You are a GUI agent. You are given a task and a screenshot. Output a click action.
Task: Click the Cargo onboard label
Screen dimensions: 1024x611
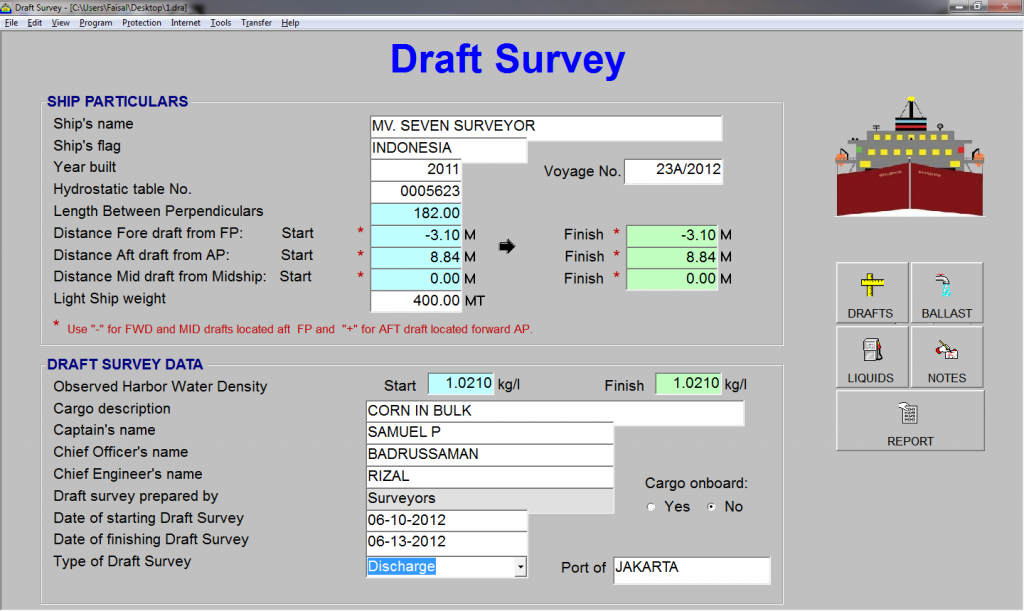696,484
